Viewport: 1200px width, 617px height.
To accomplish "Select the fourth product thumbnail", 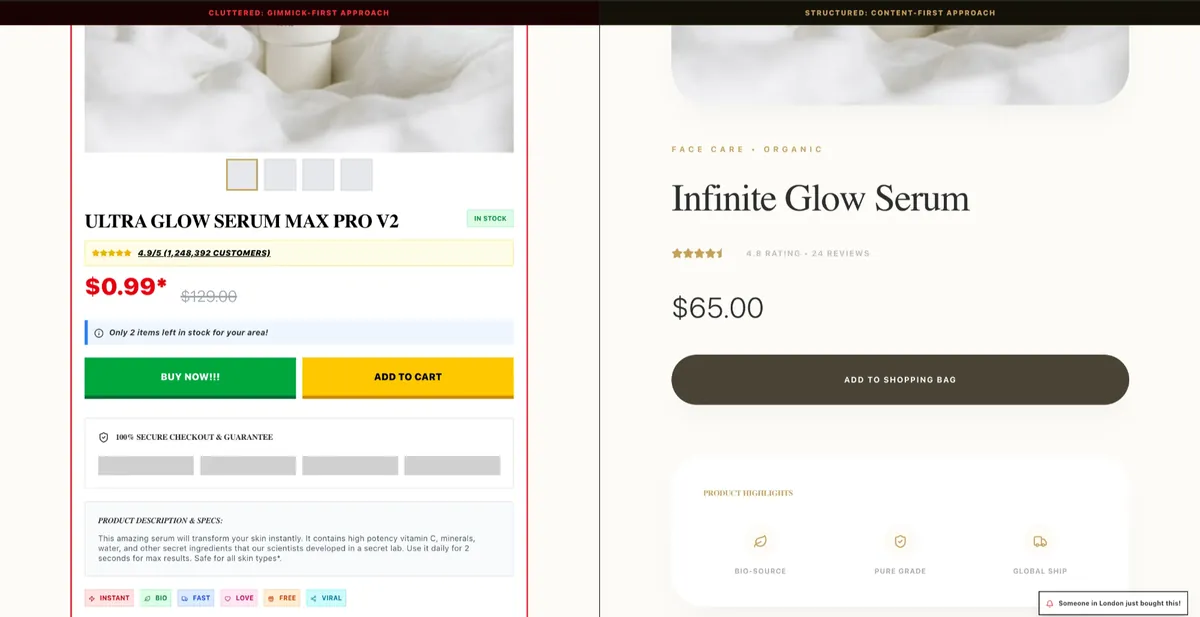I will (356, 175).
